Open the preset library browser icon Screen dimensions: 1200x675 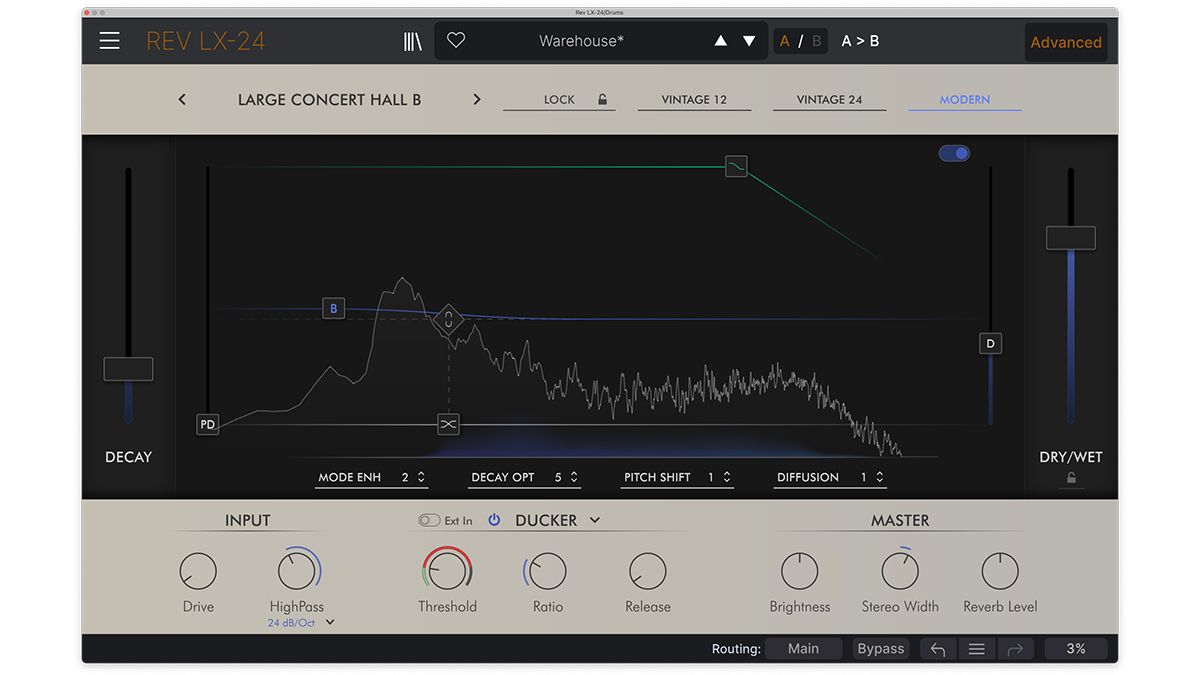[412, 41]
